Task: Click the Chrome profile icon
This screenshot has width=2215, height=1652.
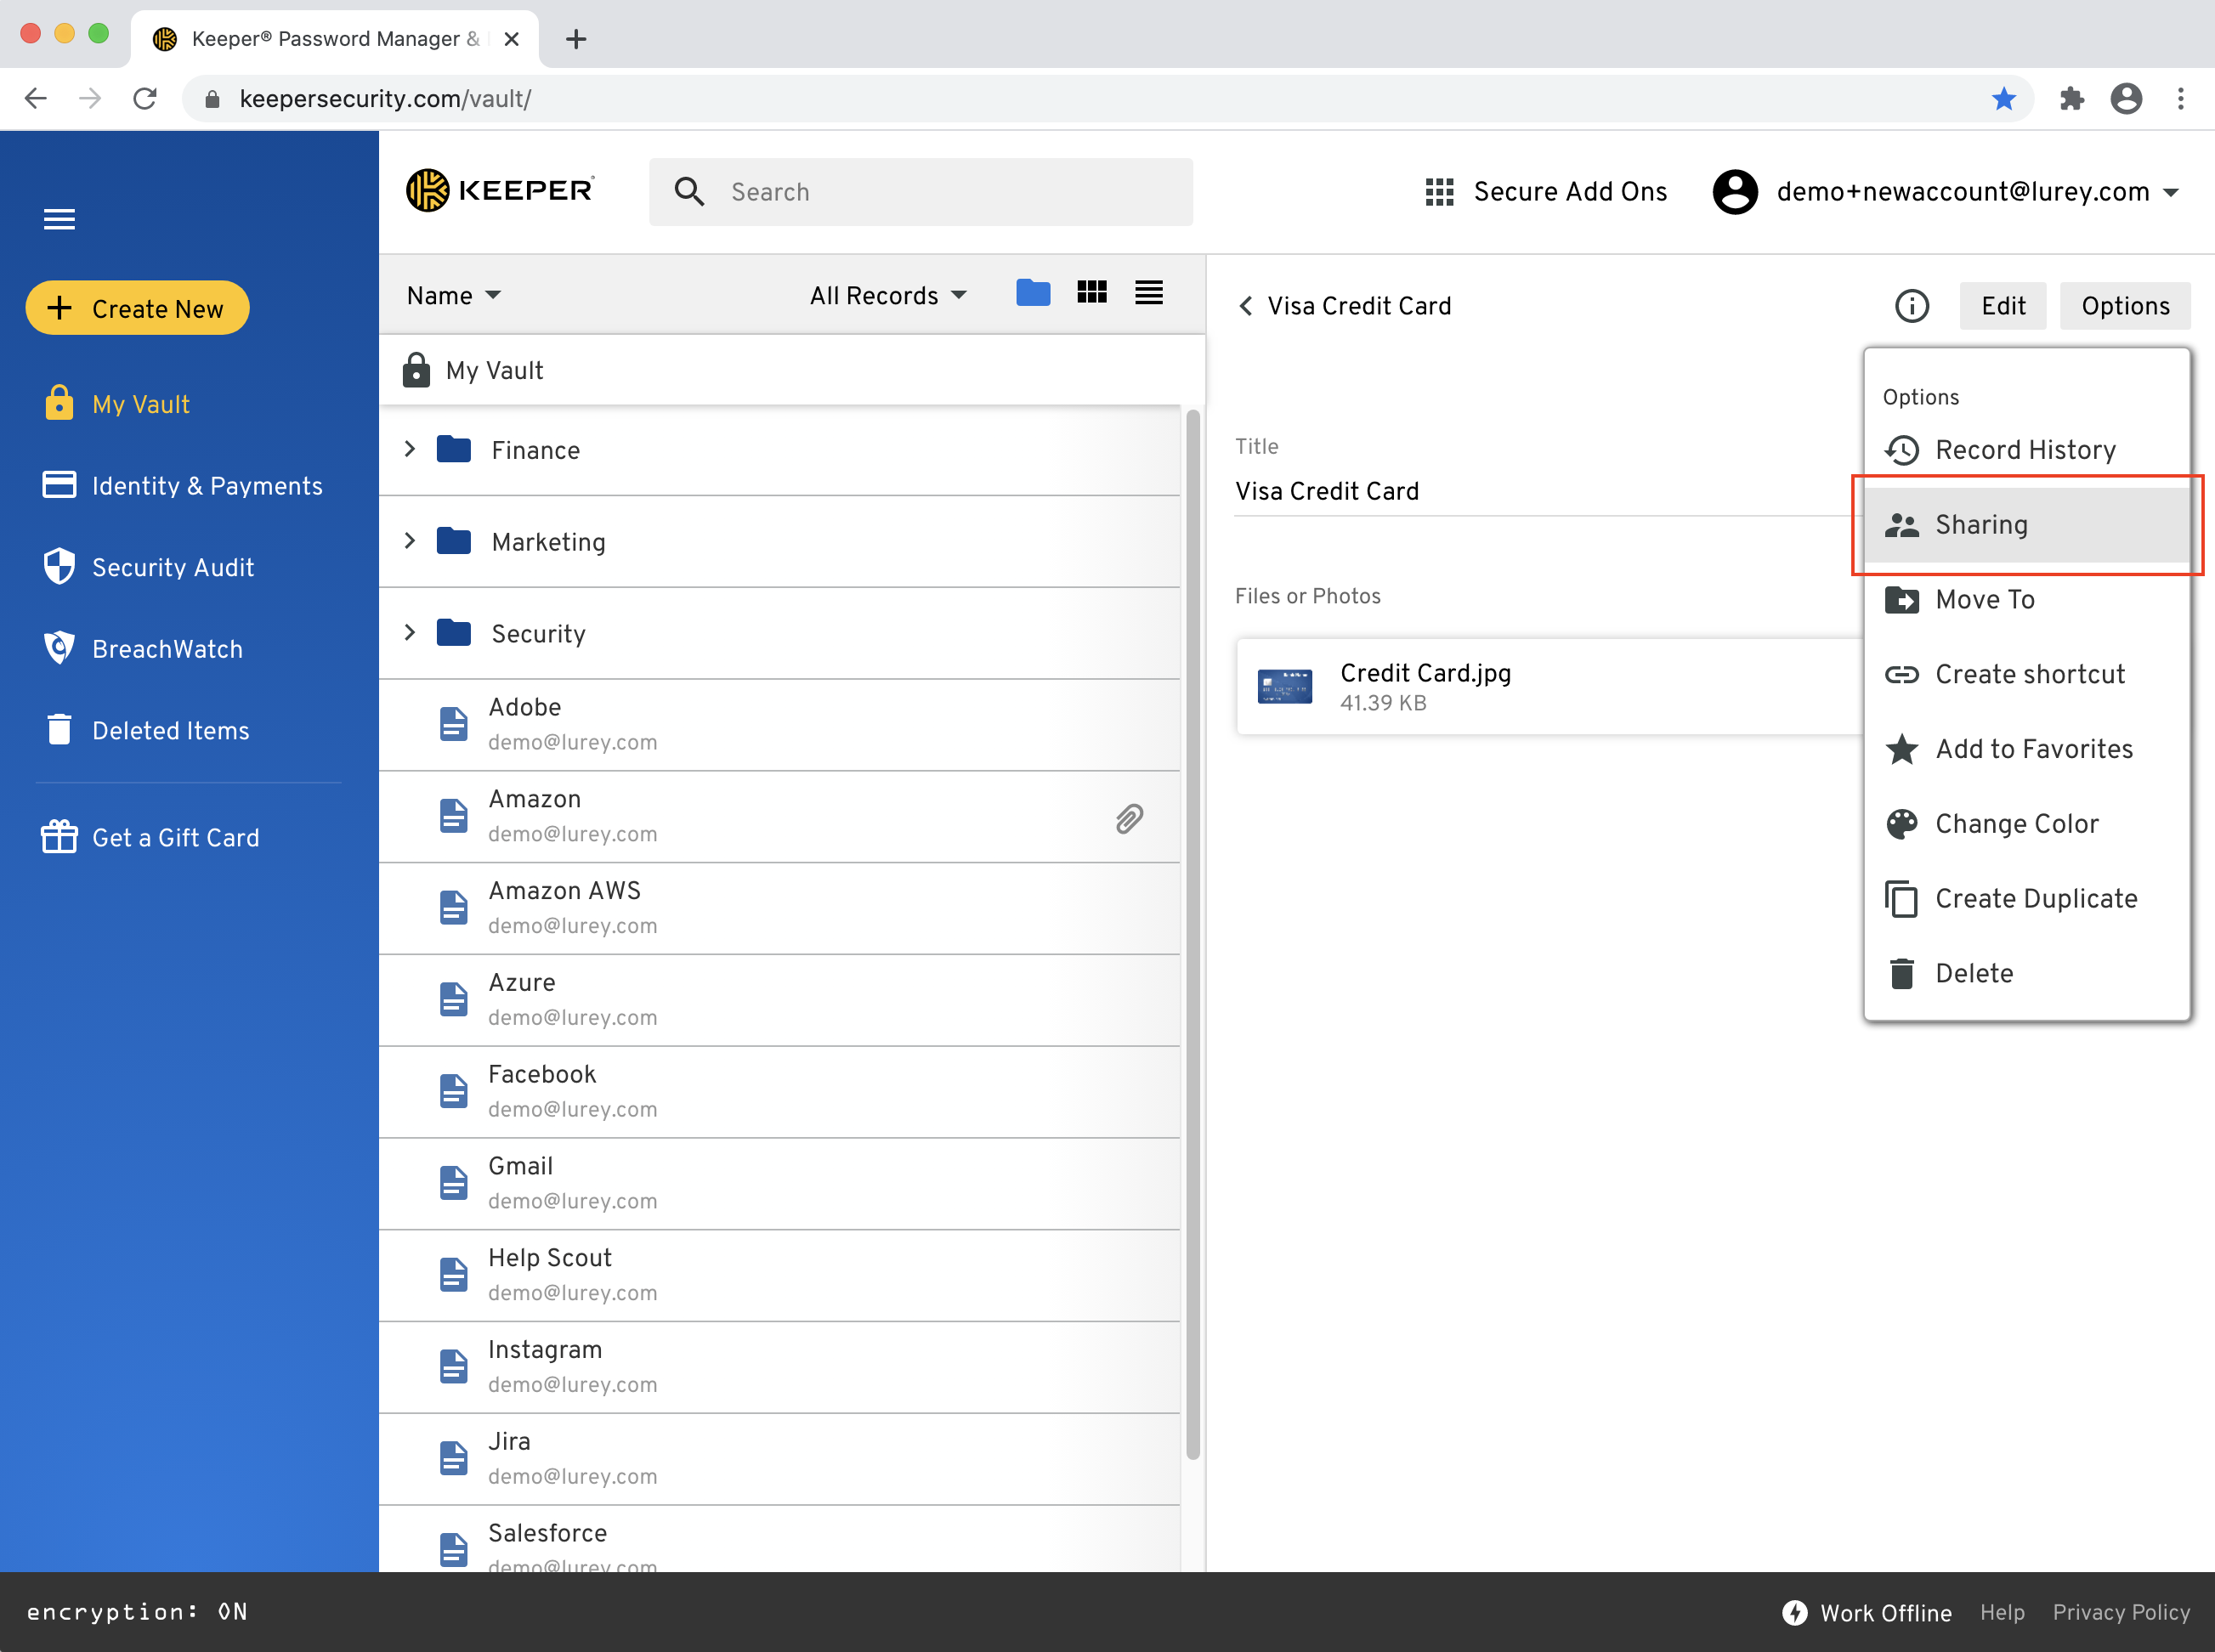Action: [2126, 98]
